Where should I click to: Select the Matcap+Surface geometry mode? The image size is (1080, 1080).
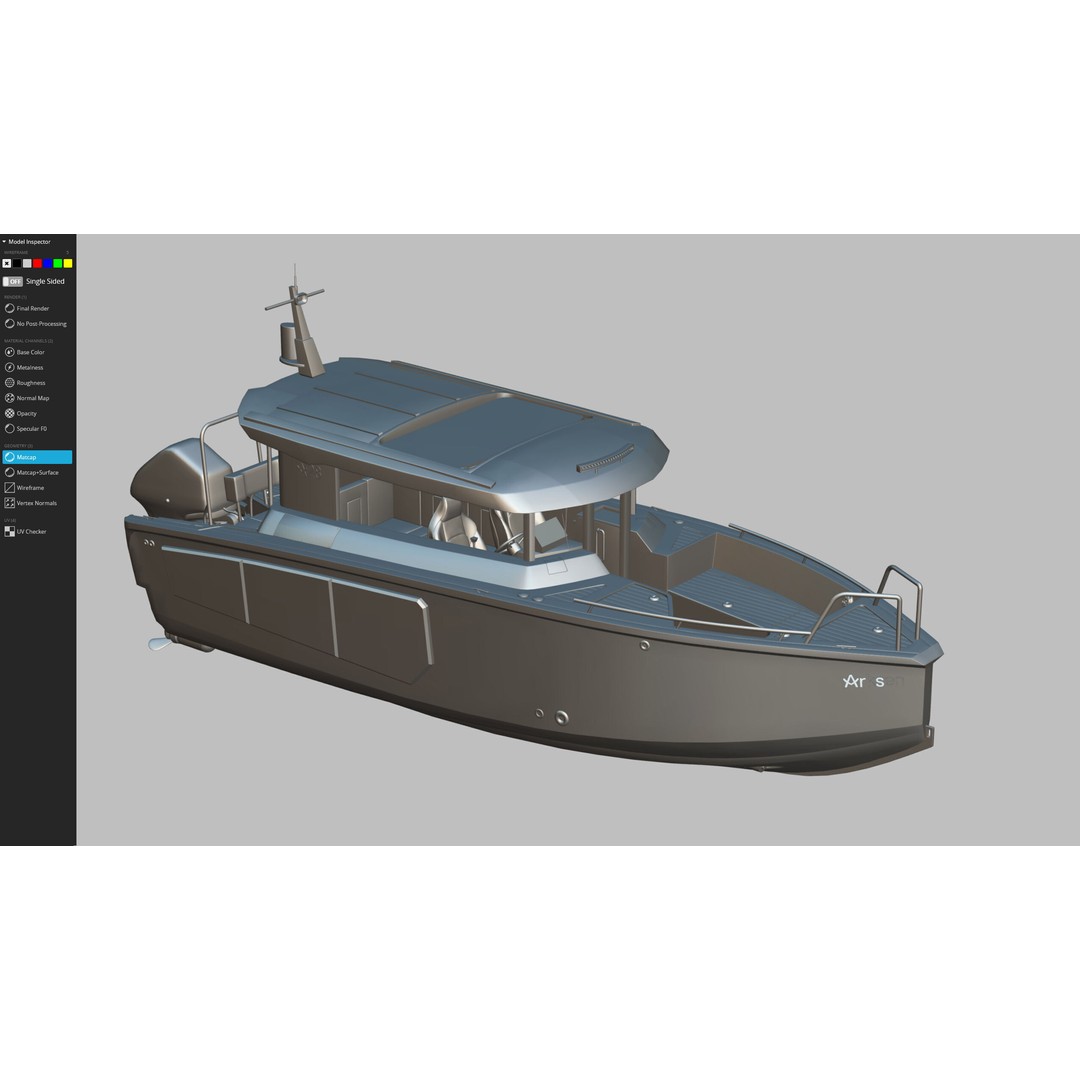click(x=32, y=472)
